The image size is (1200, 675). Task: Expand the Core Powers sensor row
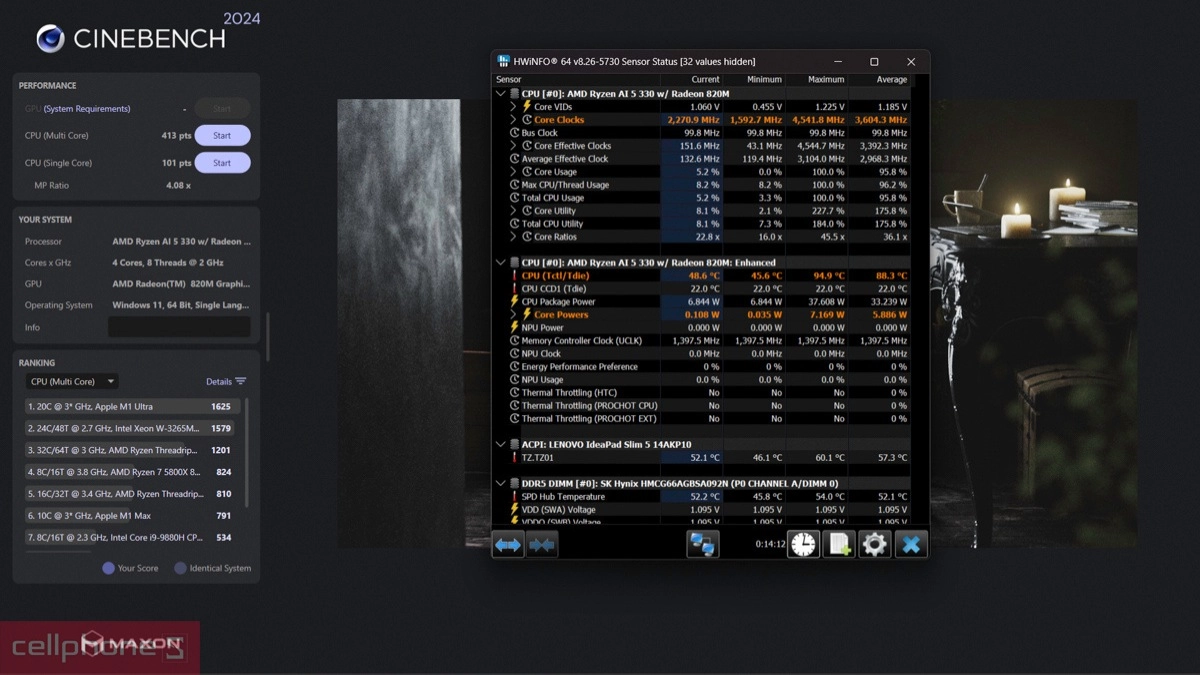(514, 315)
